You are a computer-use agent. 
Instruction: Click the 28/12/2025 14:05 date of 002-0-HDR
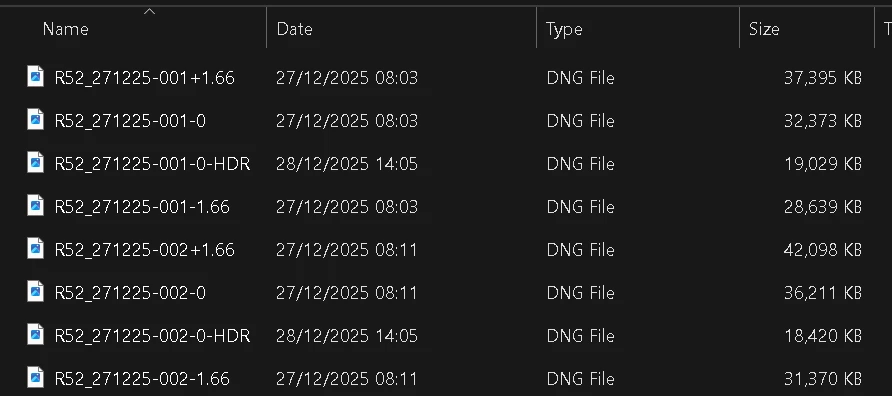click(x=346, y=336)
